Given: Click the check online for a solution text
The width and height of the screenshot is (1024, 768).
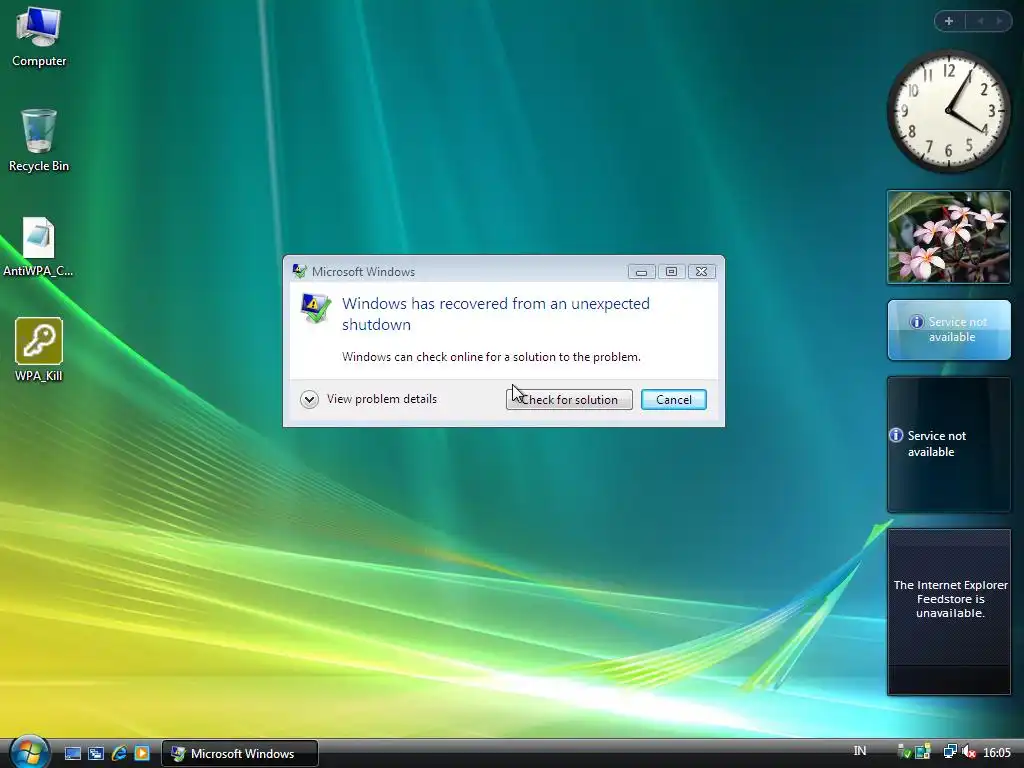Looking at the screenshot, I should click(x=491, y=357).
